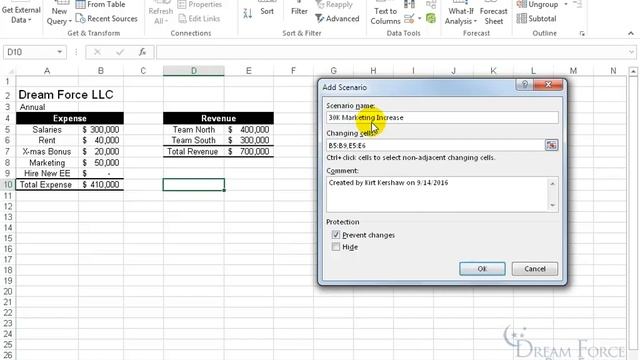Click Manage Data Model icon
The image size is (640, 360).
click(x=431, y=18)
